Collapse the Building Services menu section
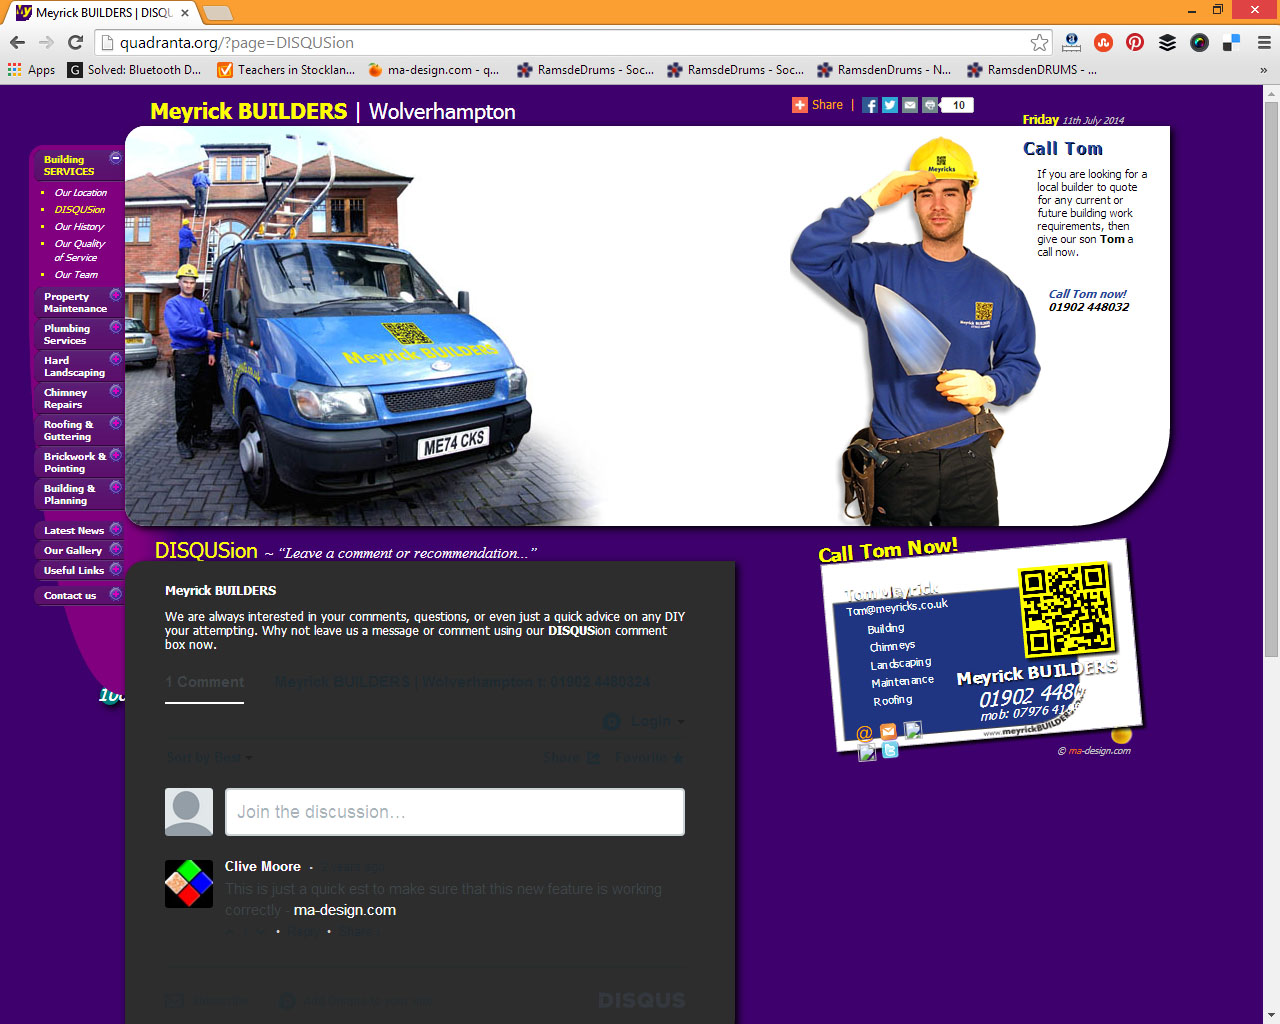Image resolution: width=1280 pixels, height=1024 pixels. (115, 158)
